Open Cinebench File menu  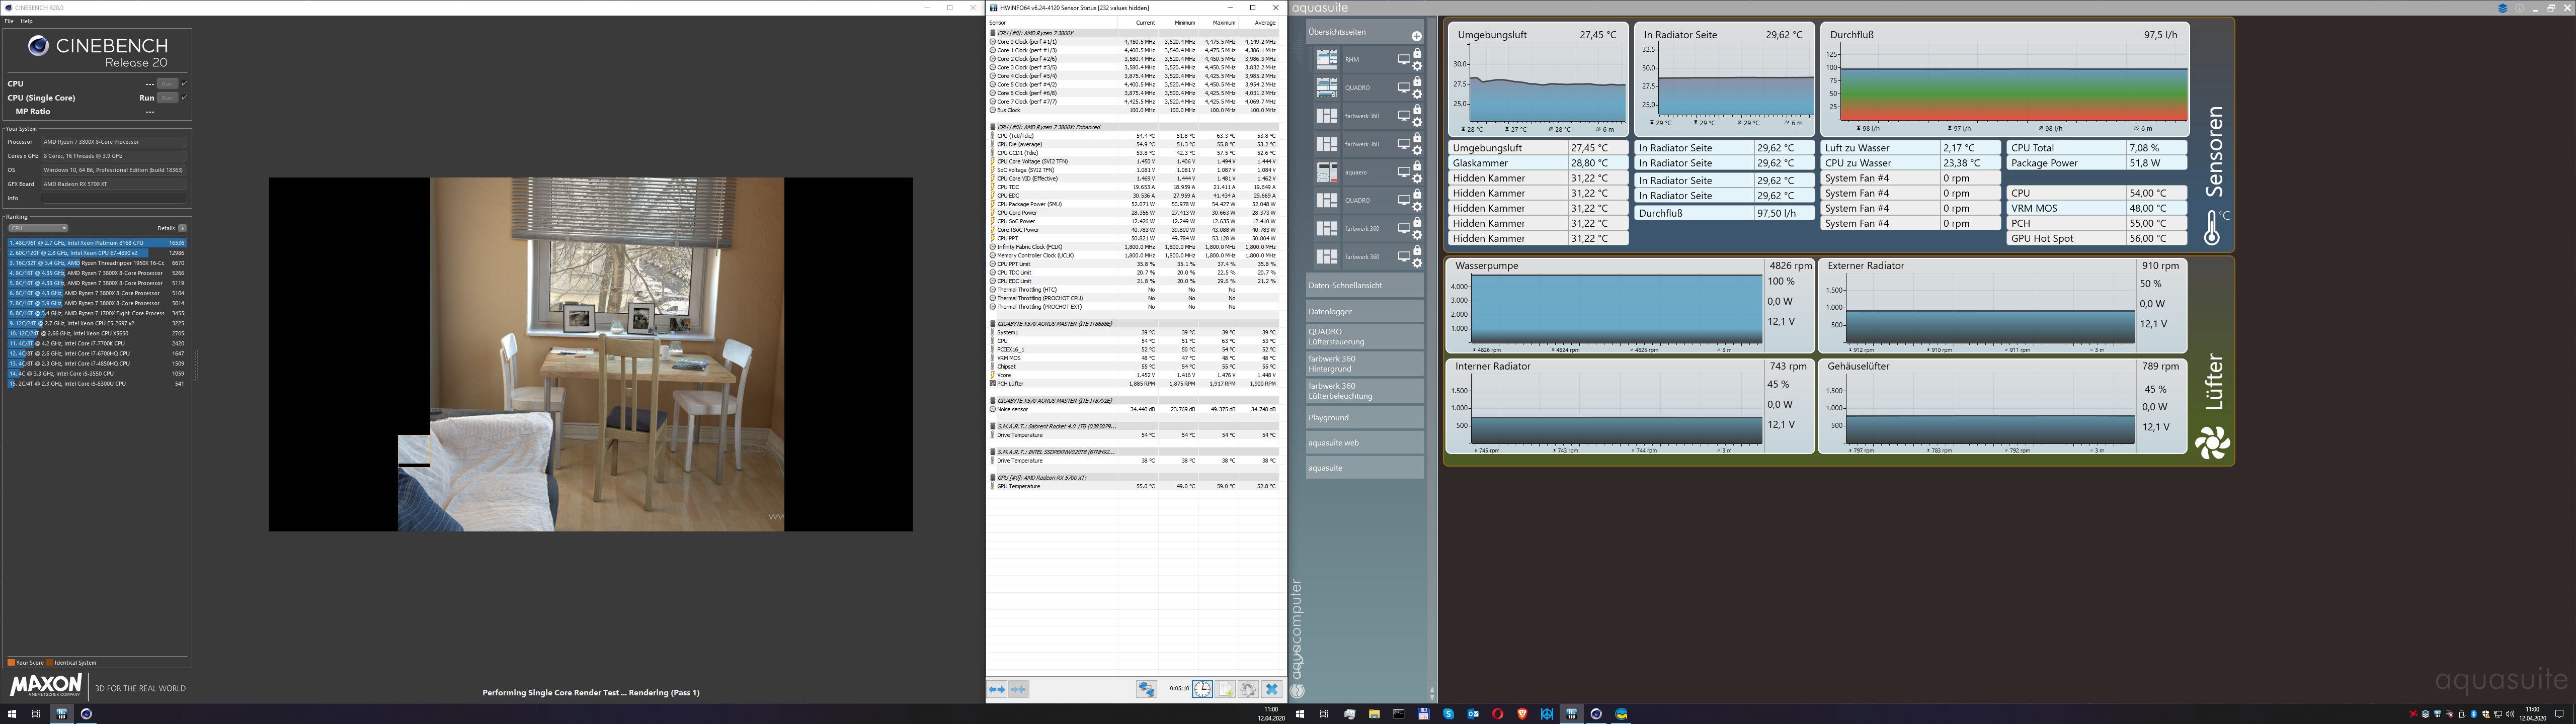[x=9, y=21]
